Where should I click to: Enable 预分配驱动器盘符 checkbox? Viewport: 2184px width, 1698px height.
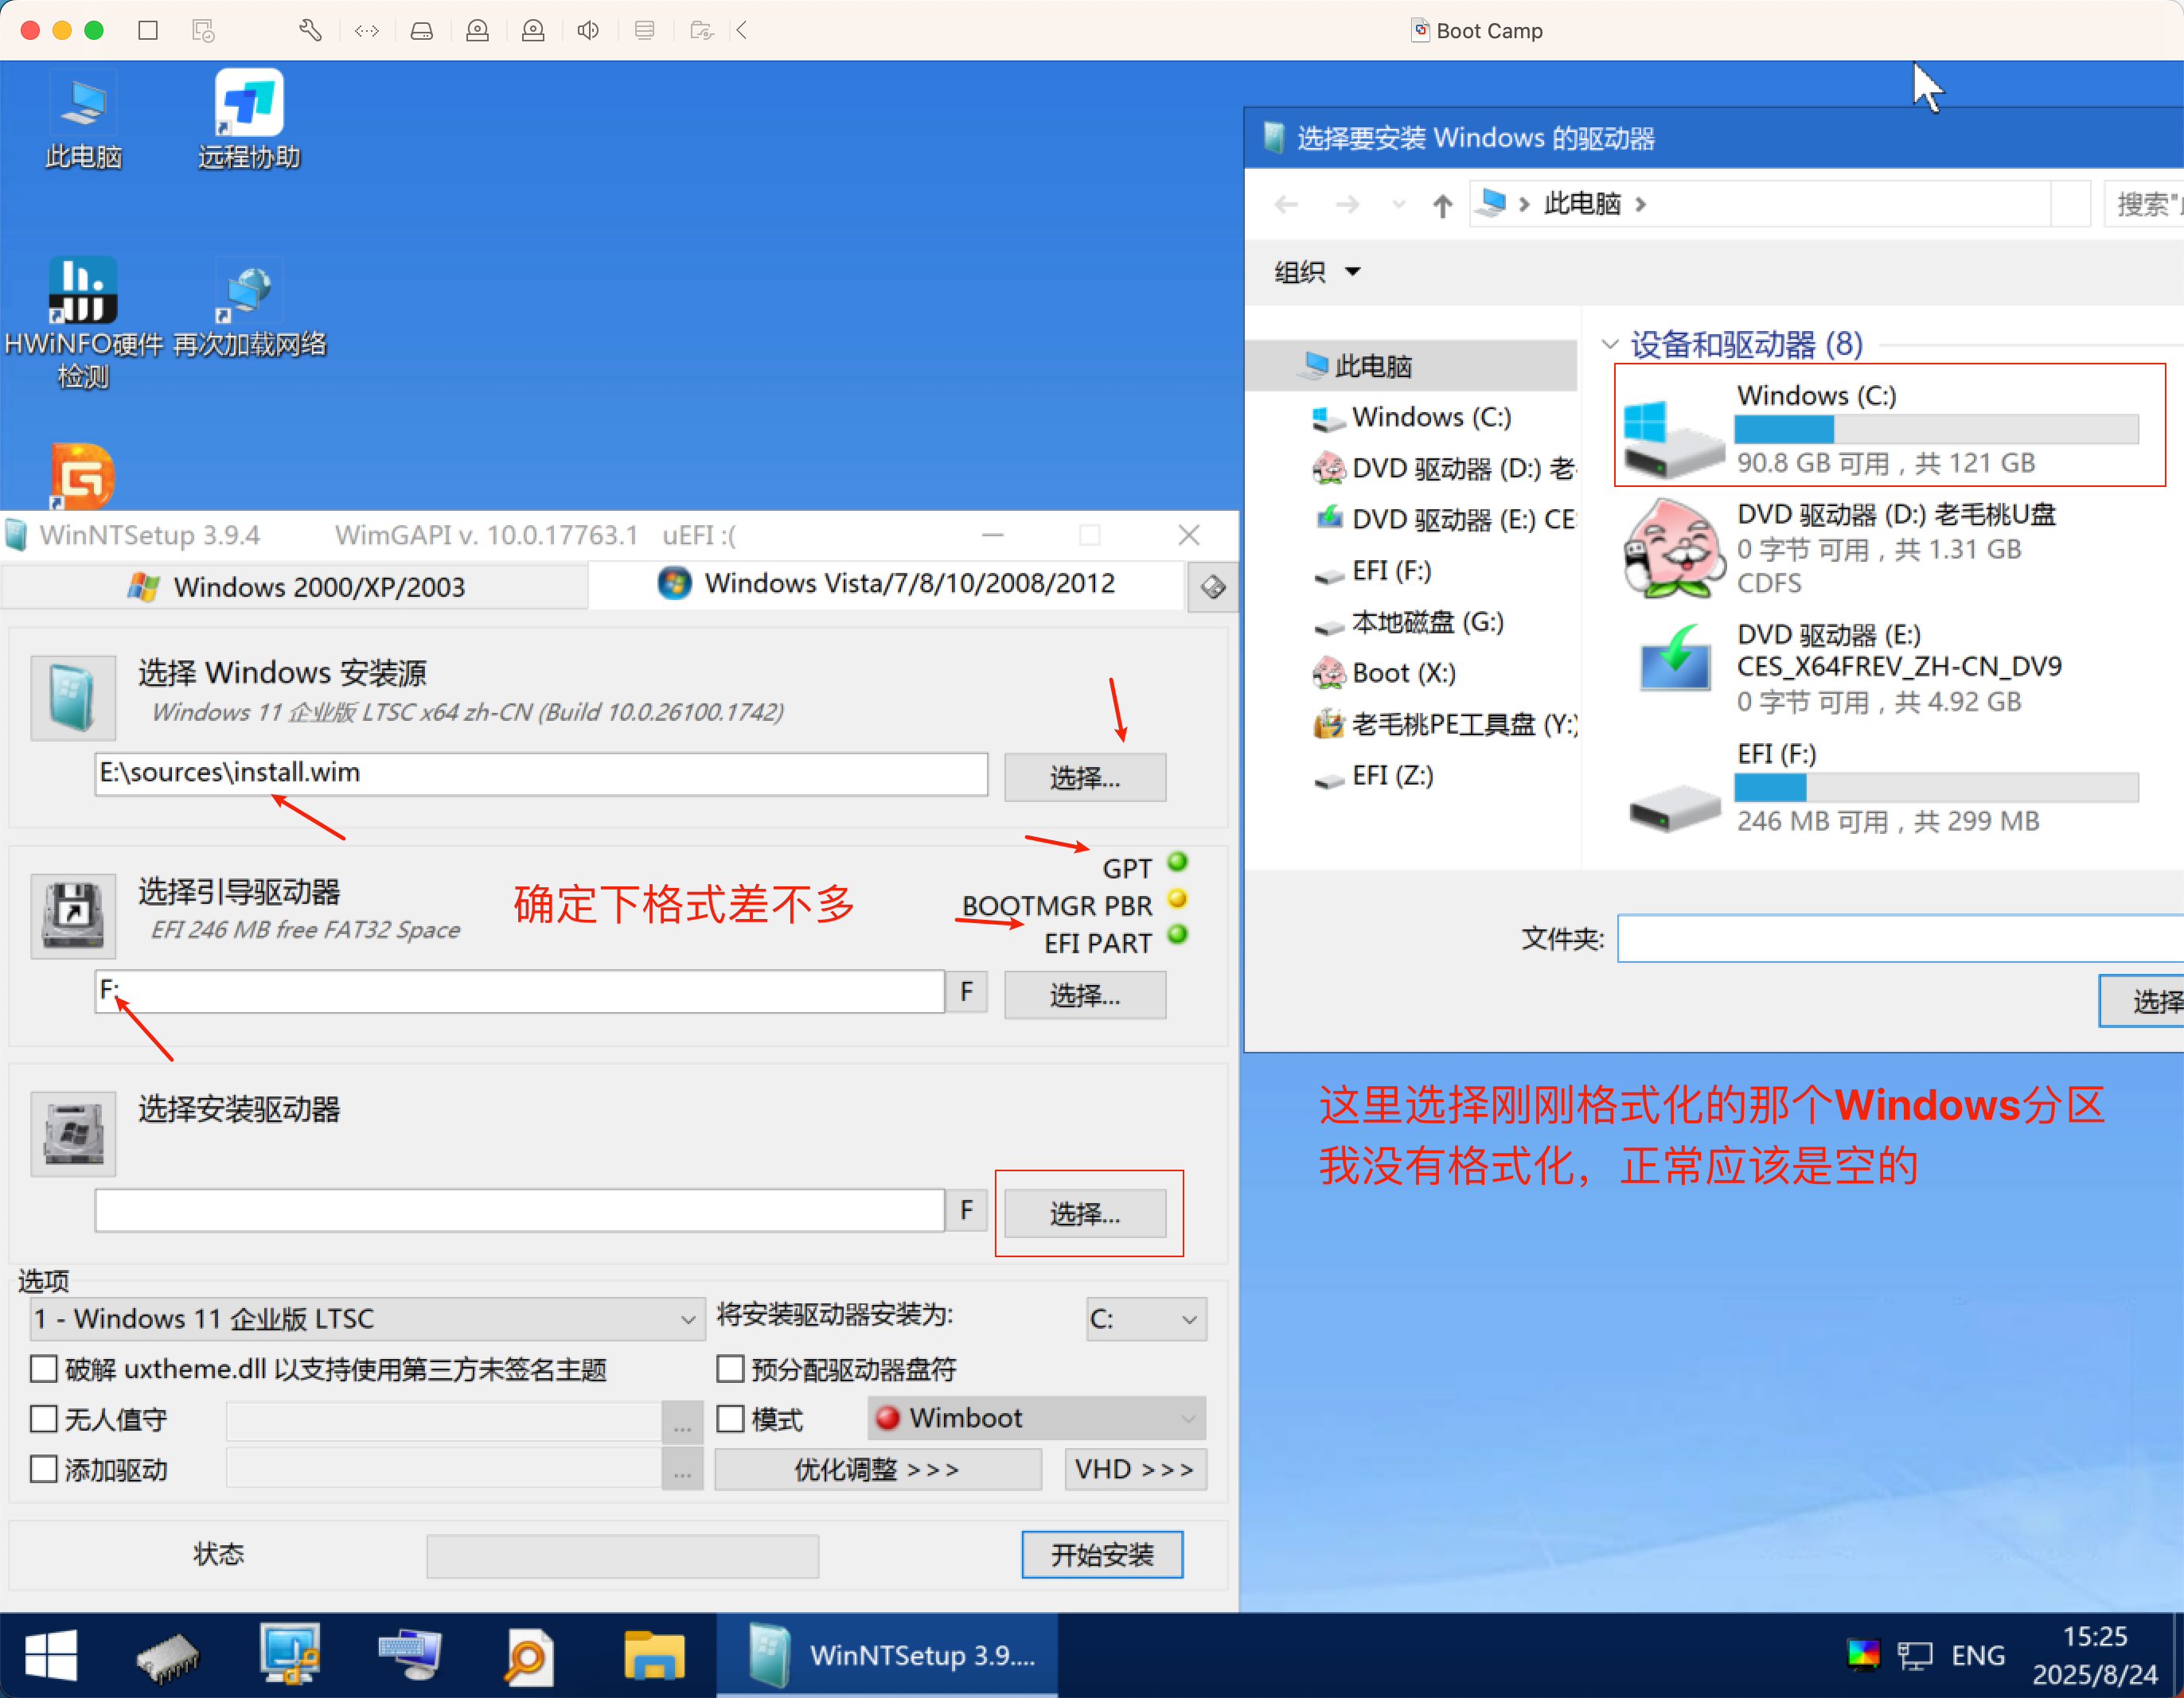(731, 1369)
